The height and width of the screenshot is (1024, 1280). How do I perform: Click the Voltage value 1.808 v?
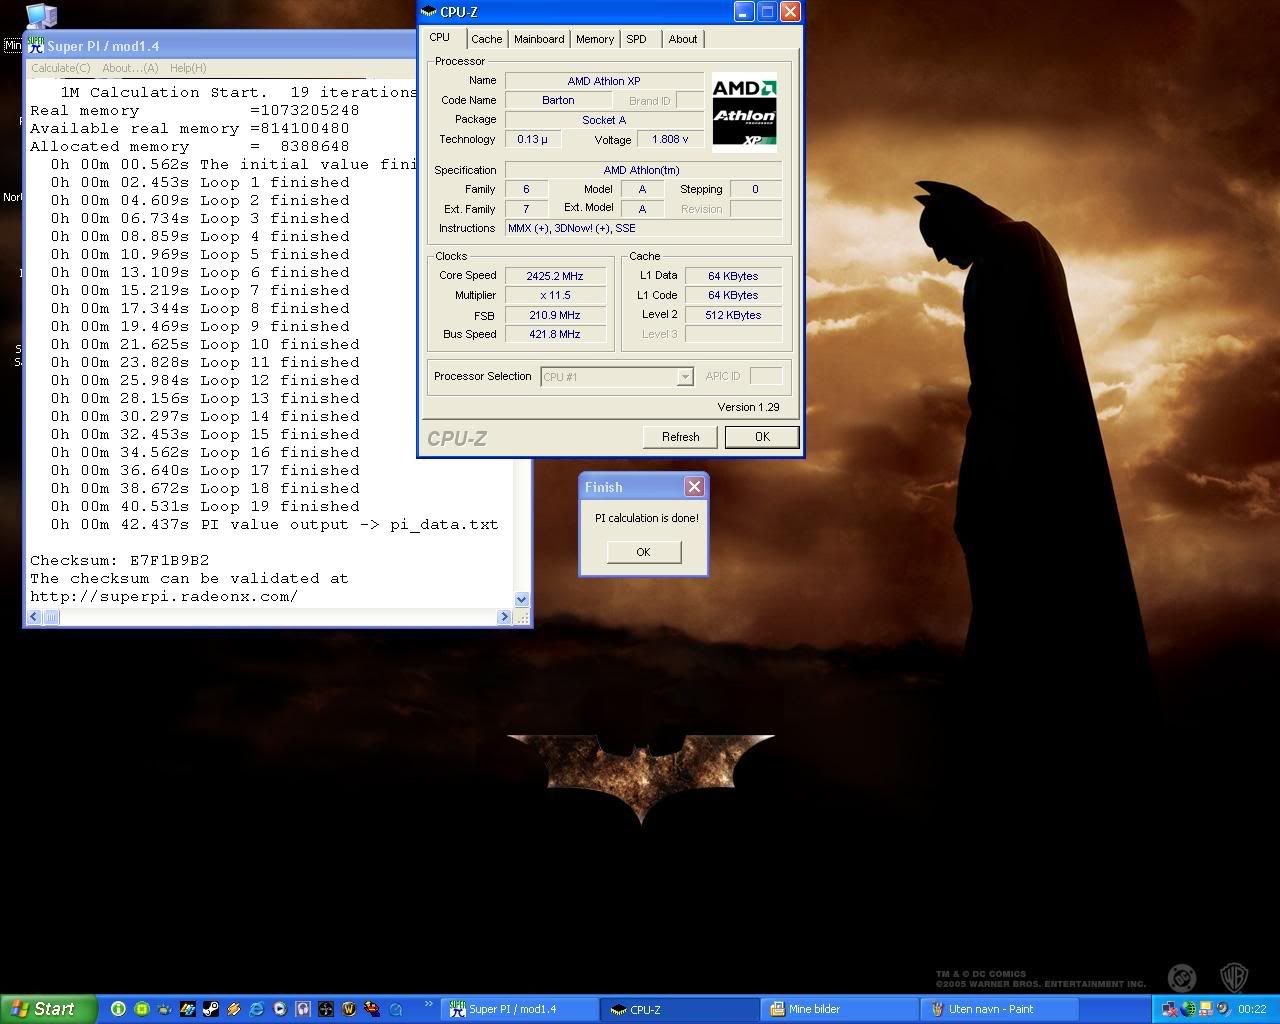pos(670,139)
